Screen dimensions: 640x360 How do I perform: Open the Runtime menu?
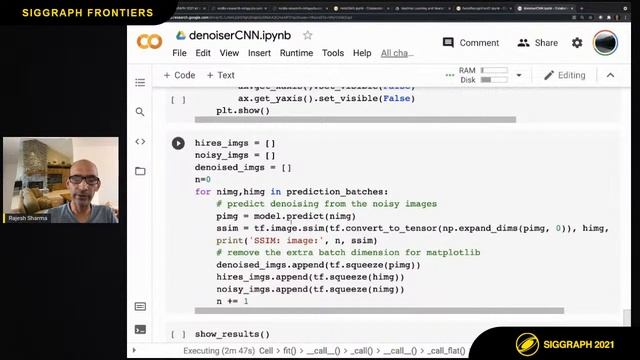[x=296, y=53]
